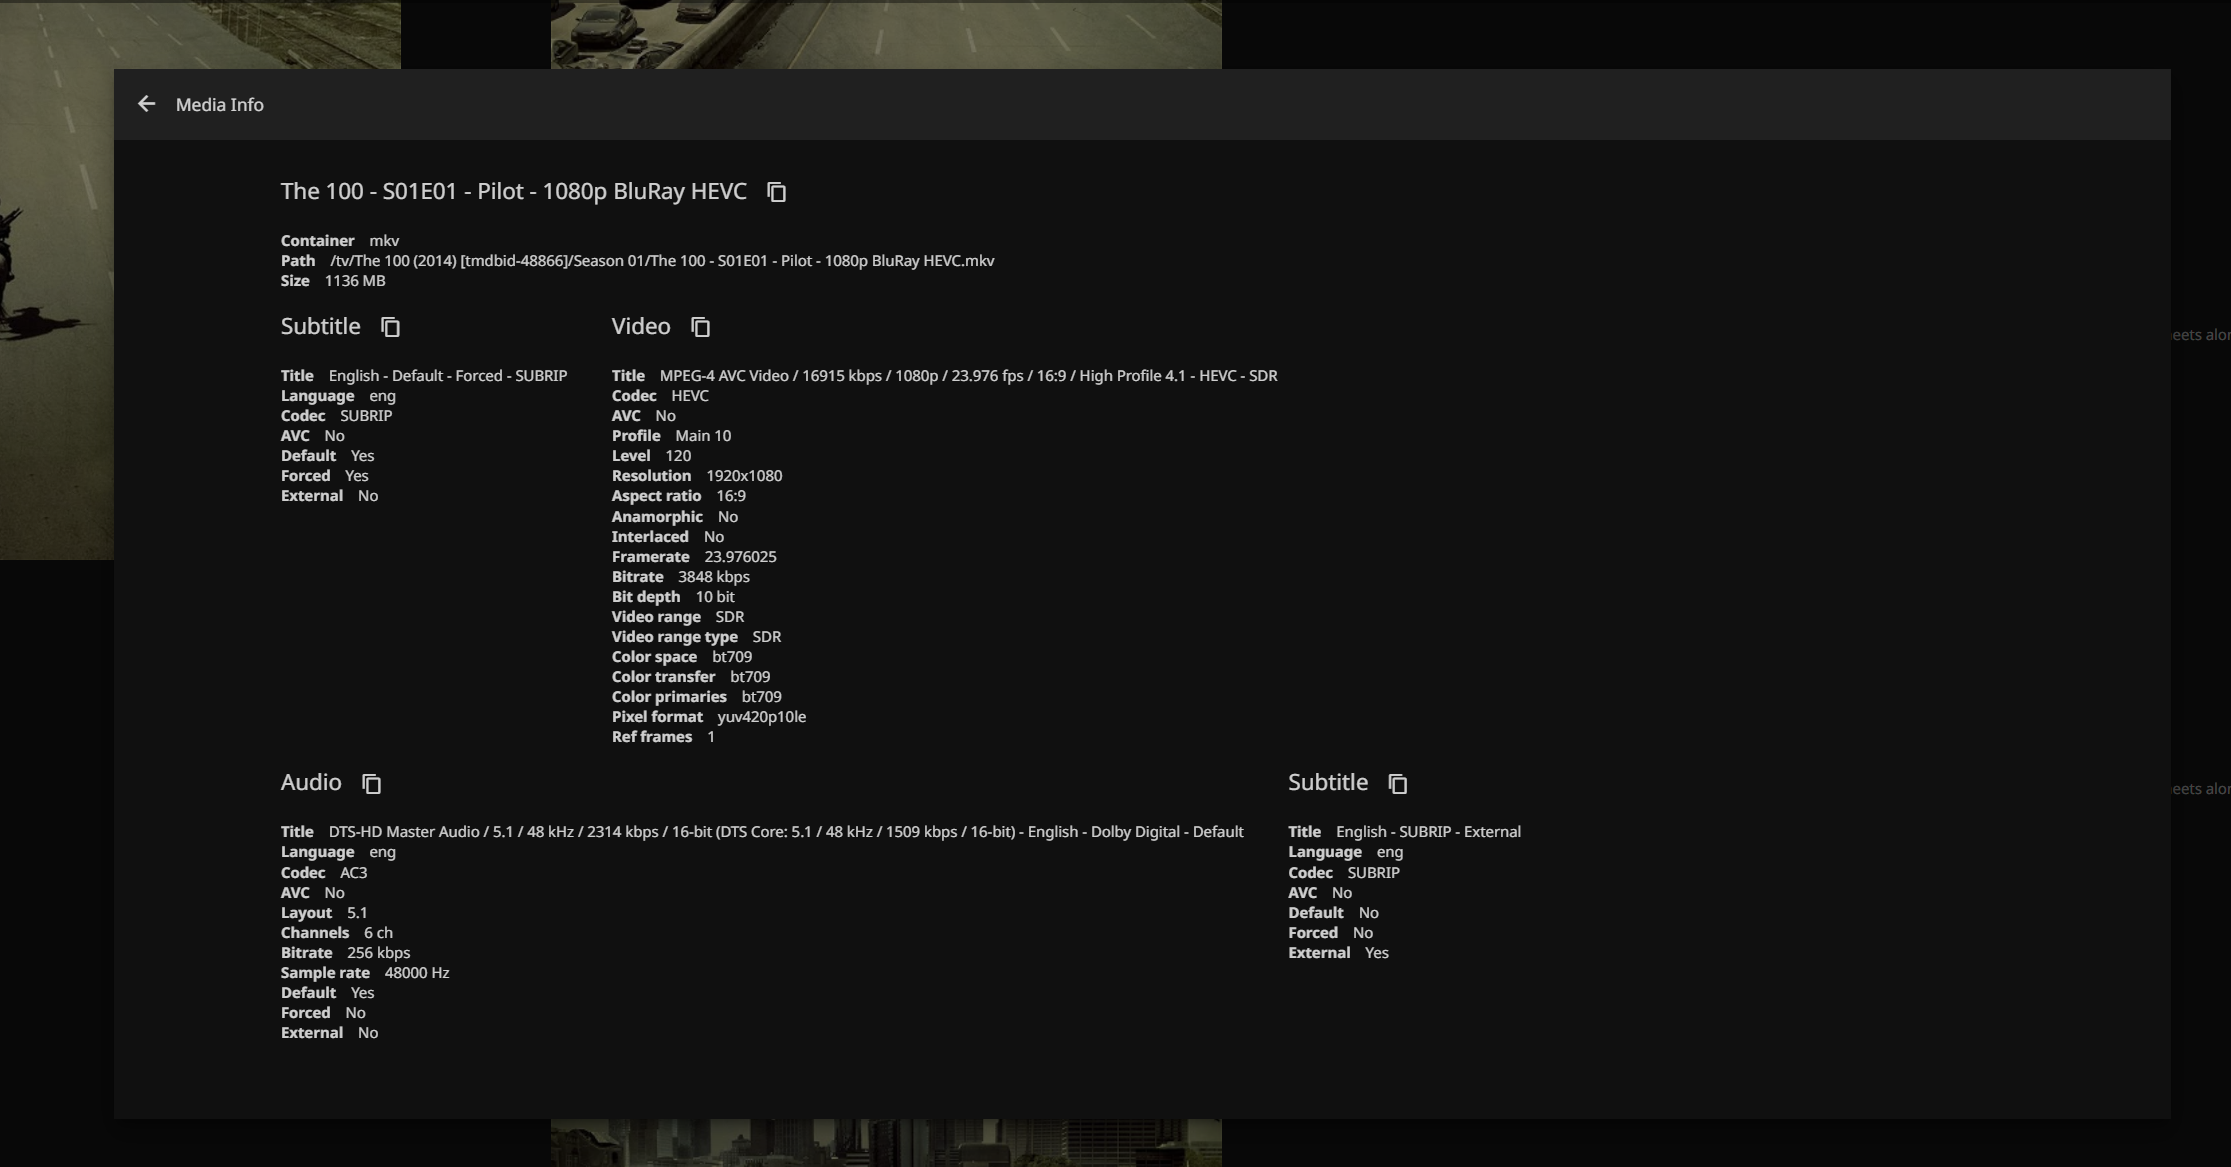Click the back arrow beside Media Info

click(x=146, y=104)
